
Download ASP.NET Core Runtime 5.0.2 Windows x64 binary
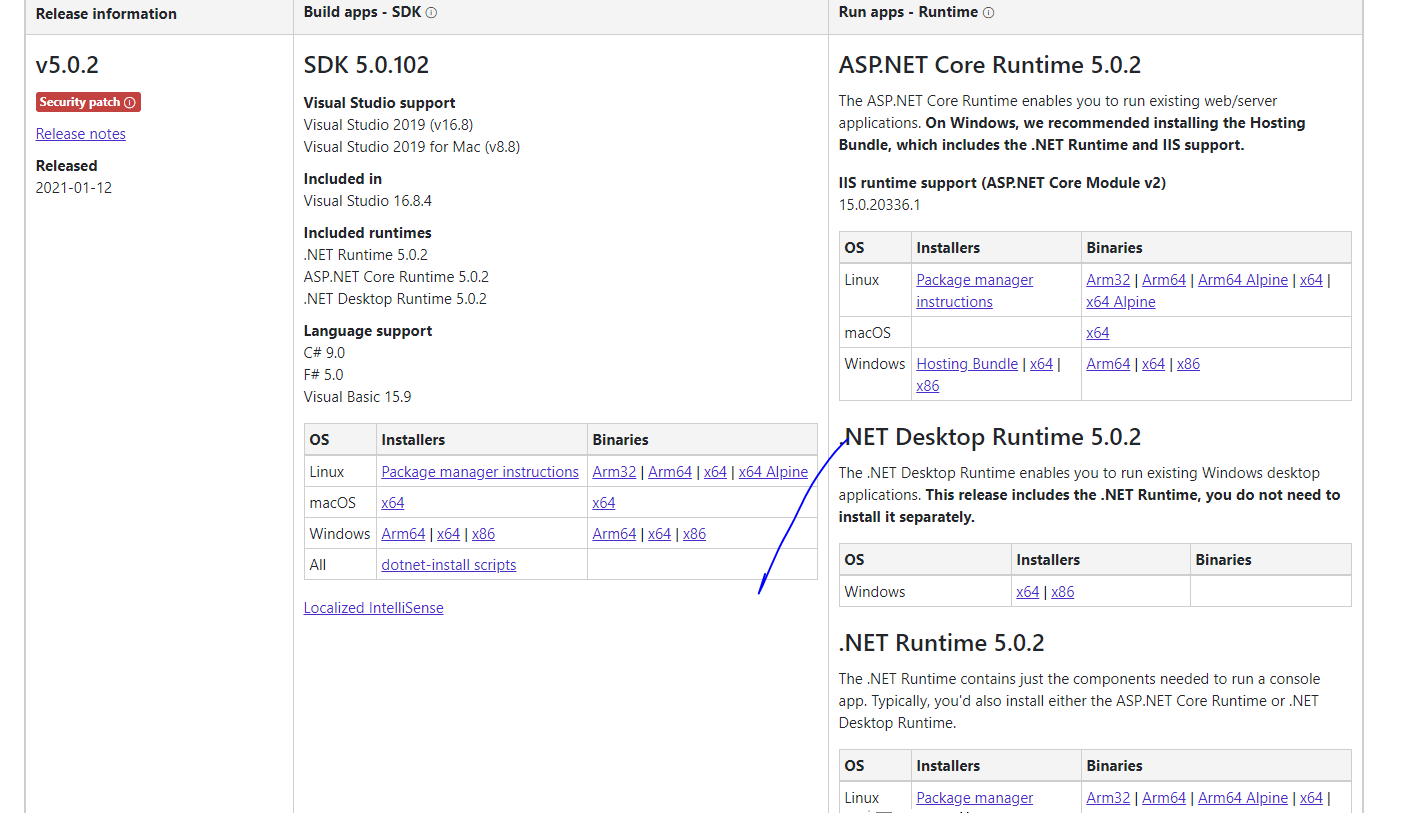coord(1154,364)
